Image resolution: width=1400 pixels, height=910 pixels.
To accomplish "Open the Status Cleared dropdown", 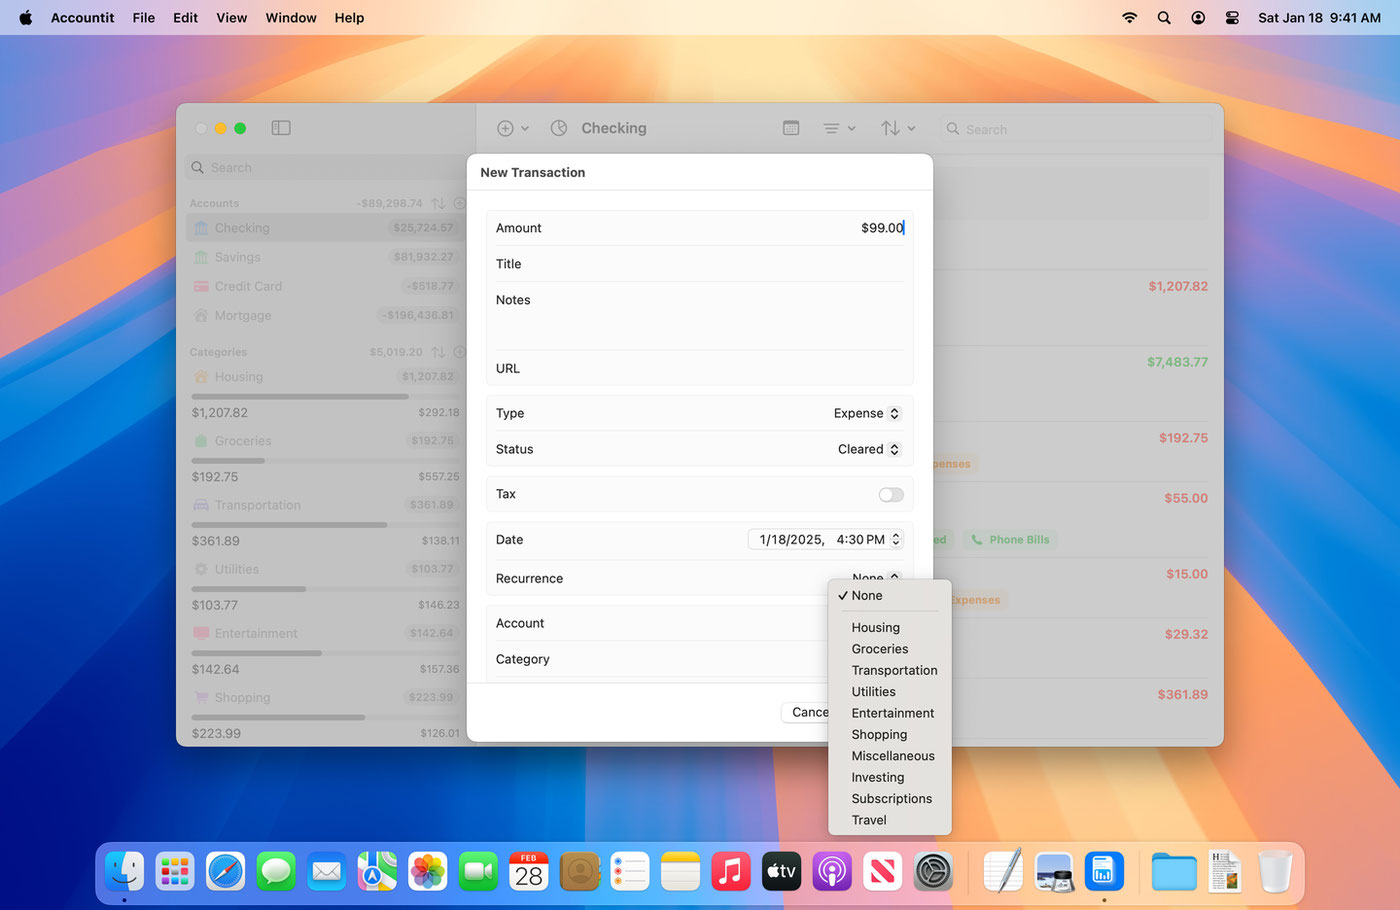I will 869,449.
